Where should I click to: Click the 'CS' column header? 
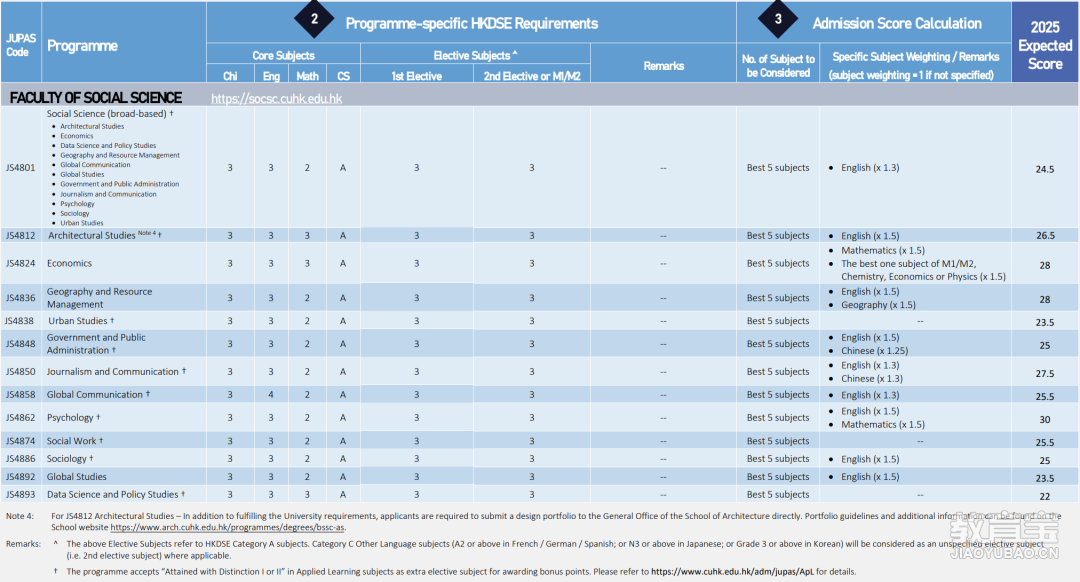(x=343, y=76)
